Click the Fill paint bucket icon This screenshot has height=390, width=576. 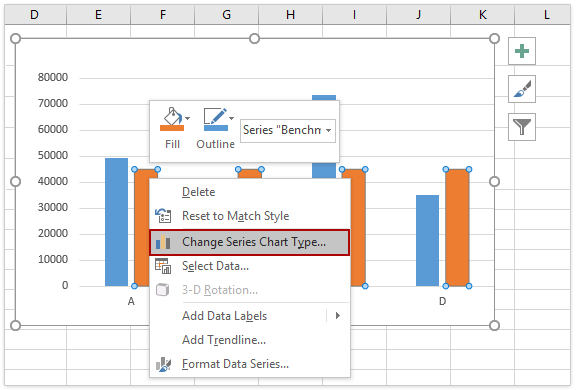pos(172,119)
